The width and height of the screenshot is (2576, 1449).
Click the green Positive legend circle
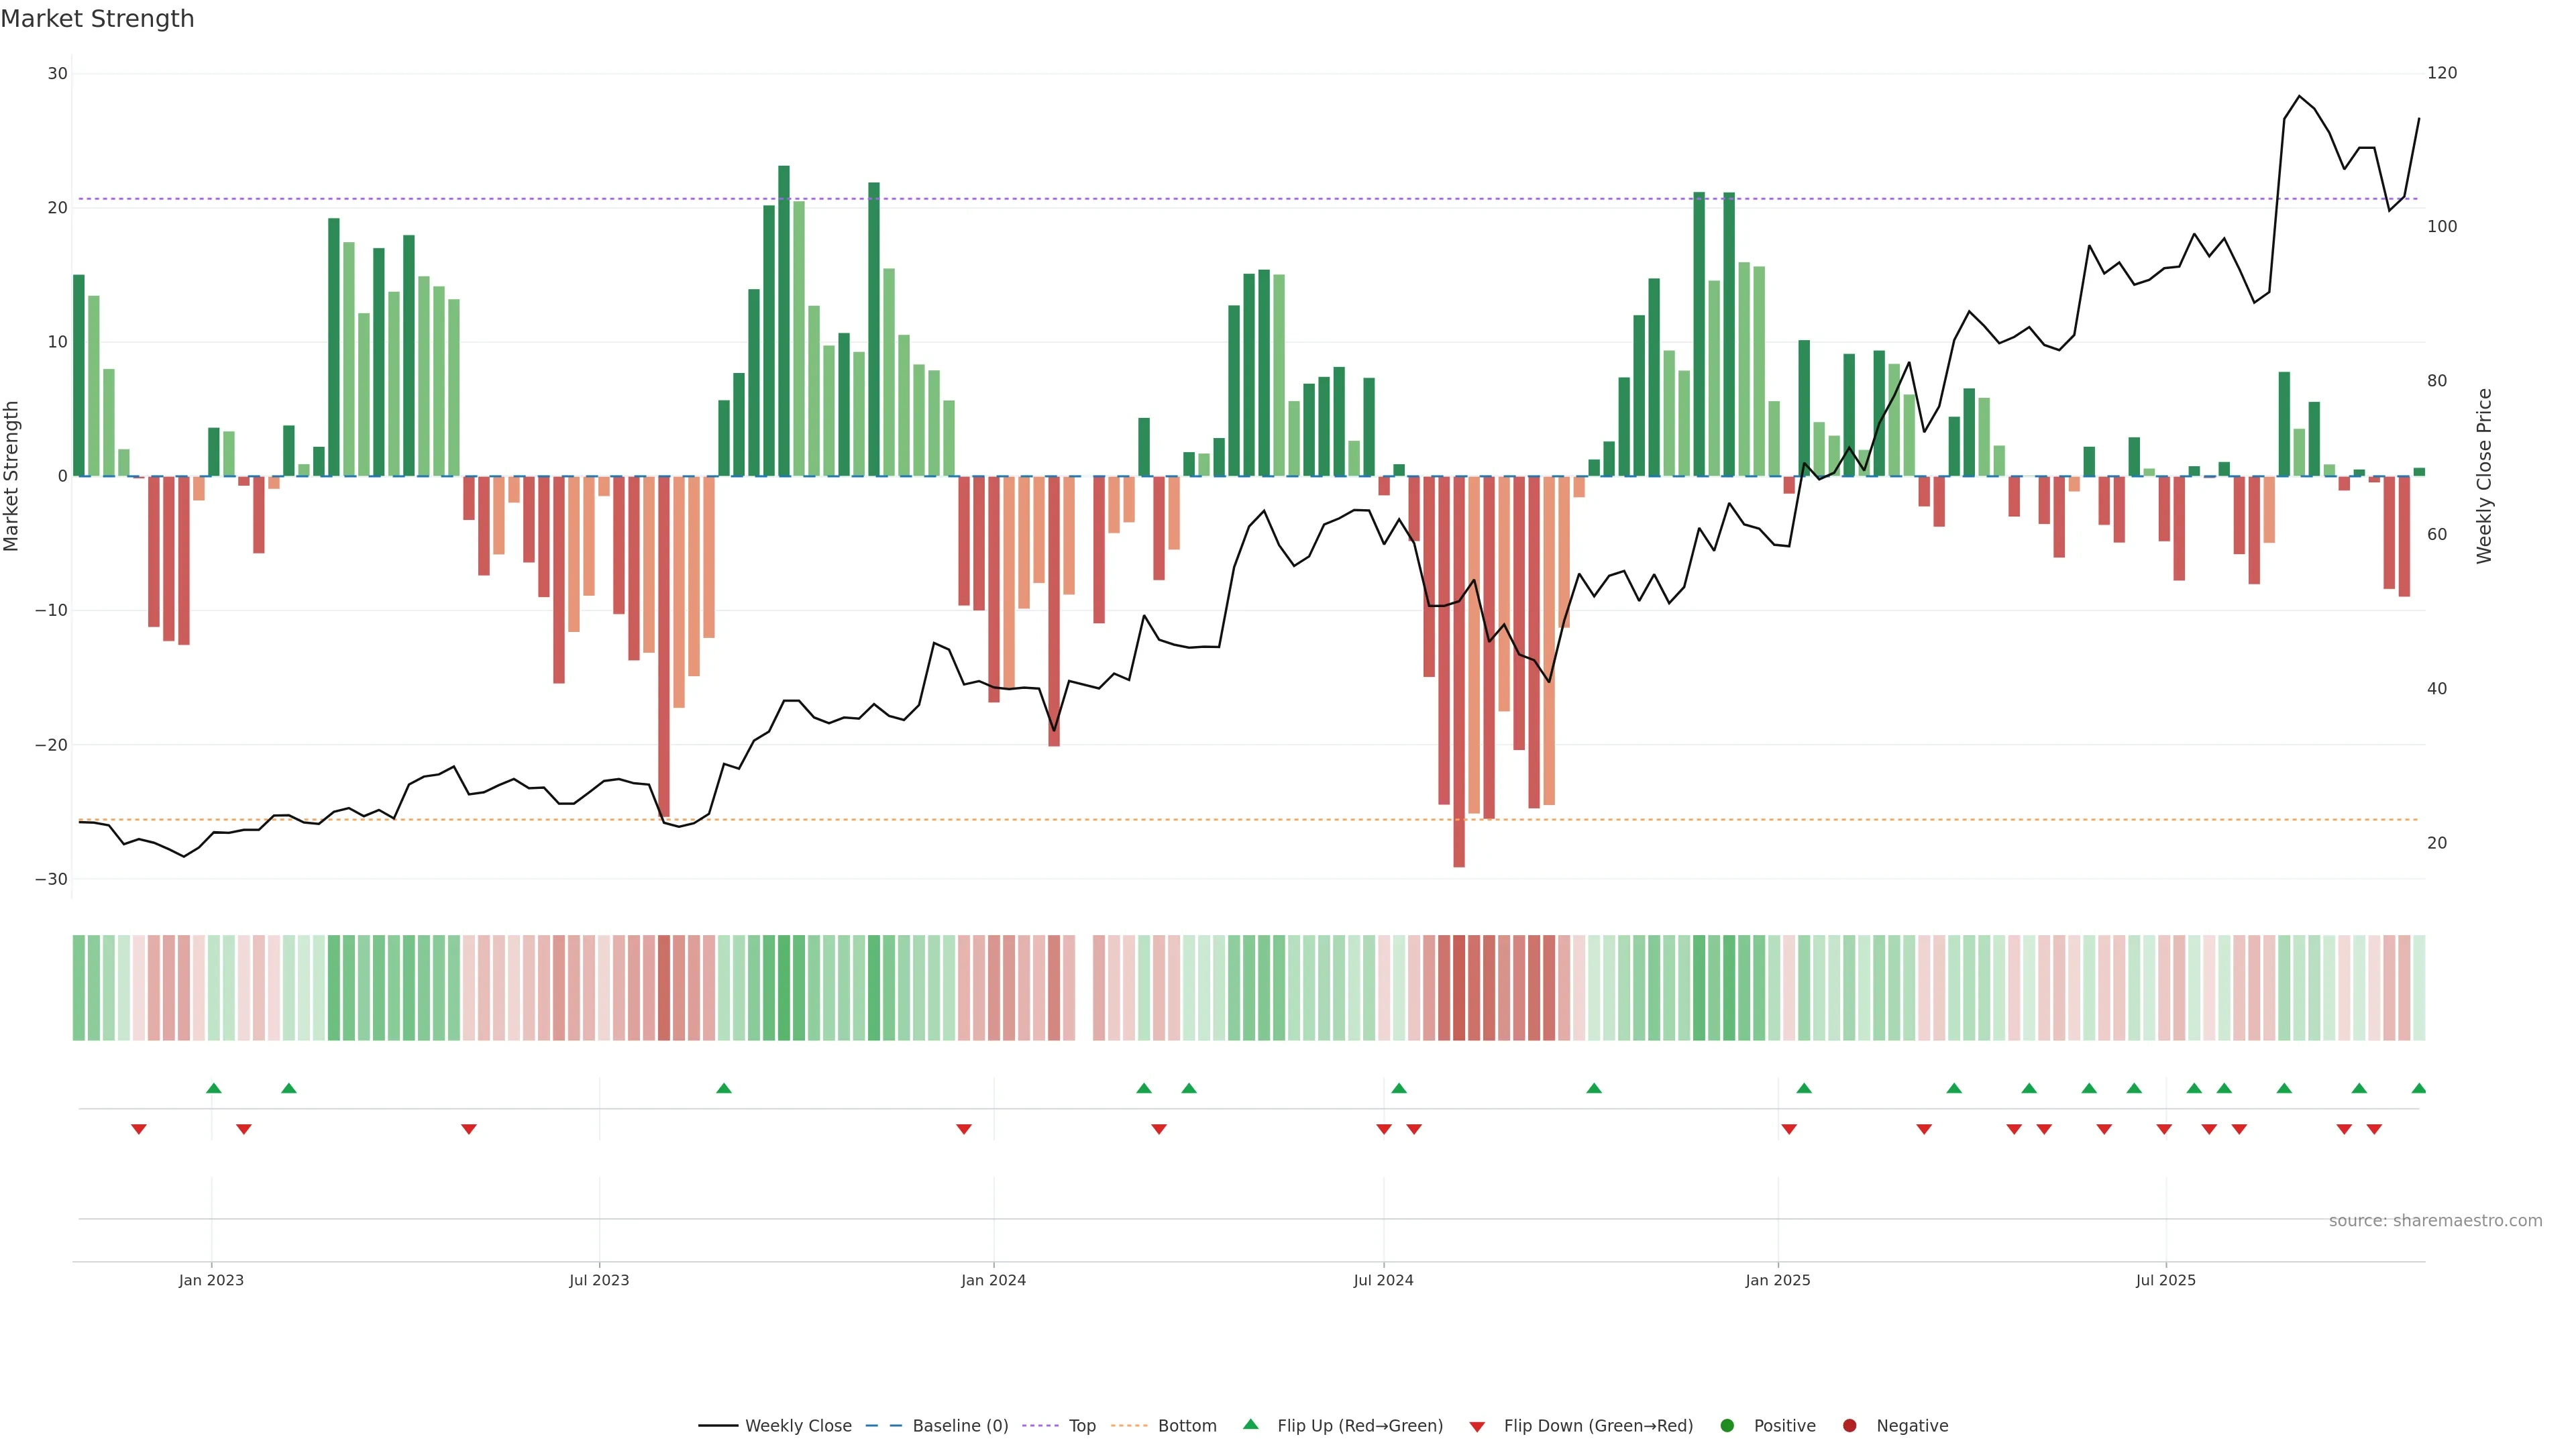(x=1726, y=1425)
